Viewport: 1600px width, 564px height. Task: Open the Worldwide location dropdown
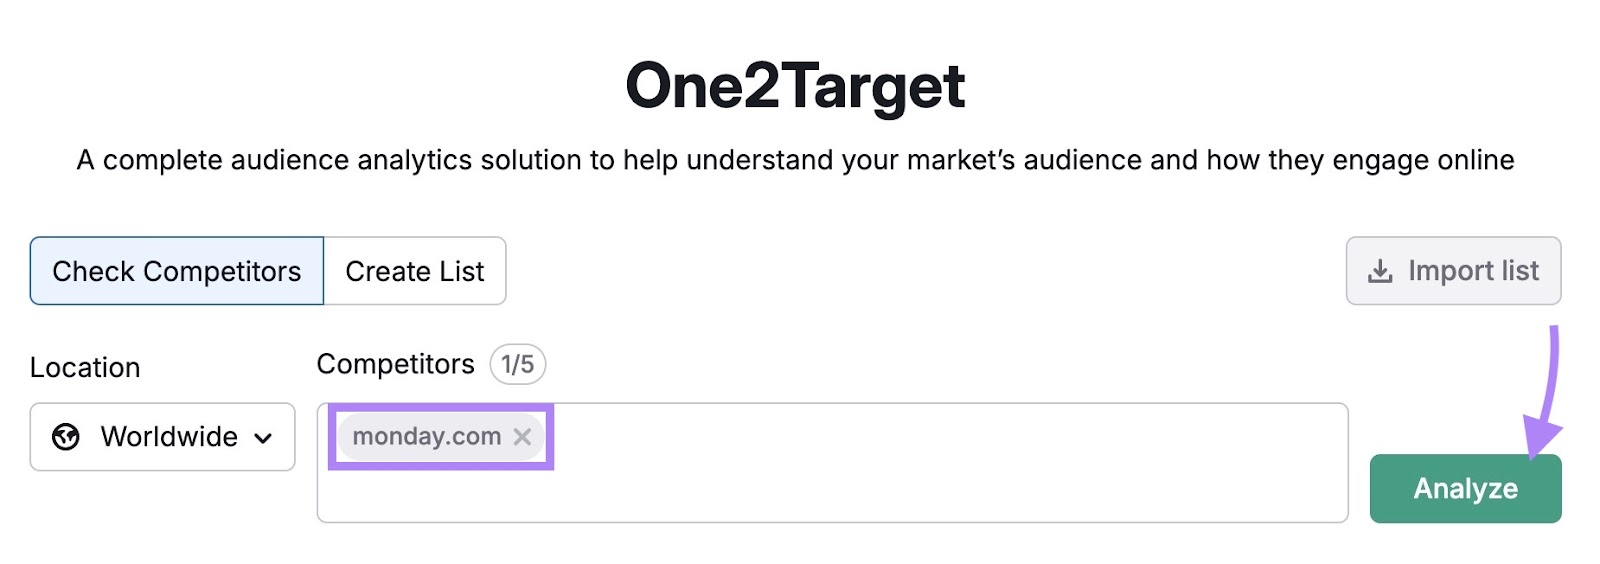162,437
